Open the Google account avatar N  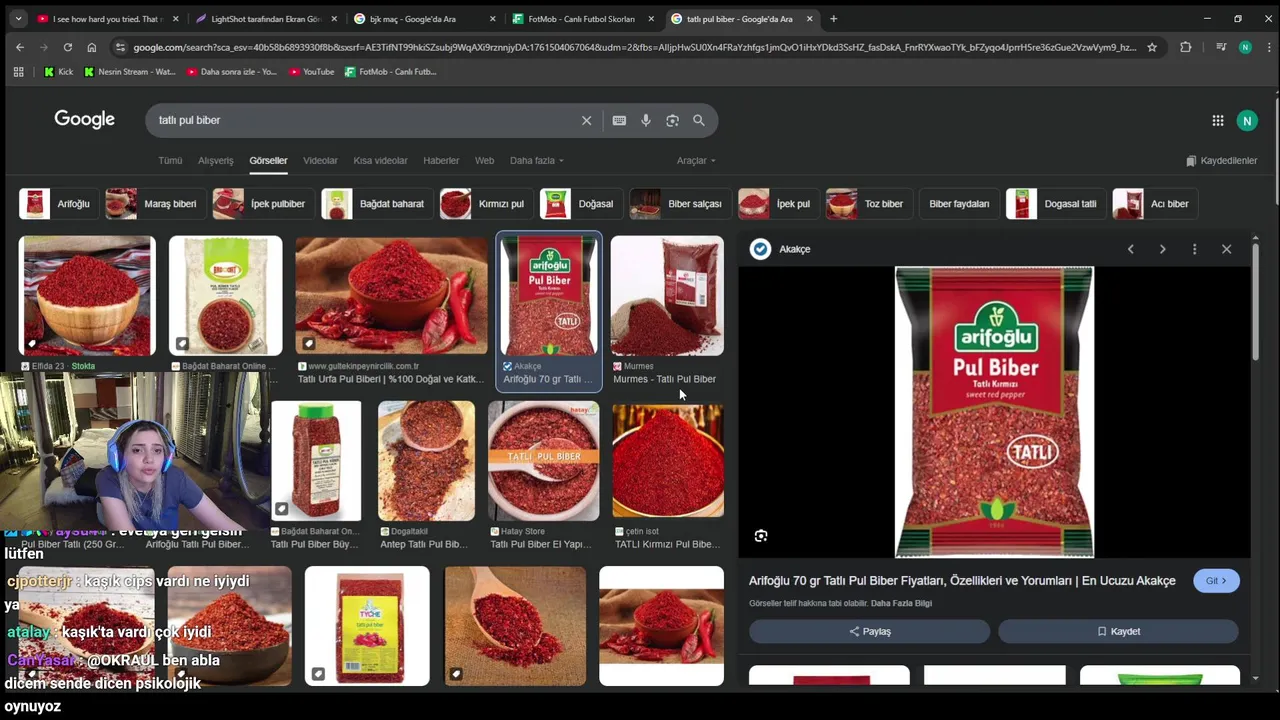[x=1246, y=120]
